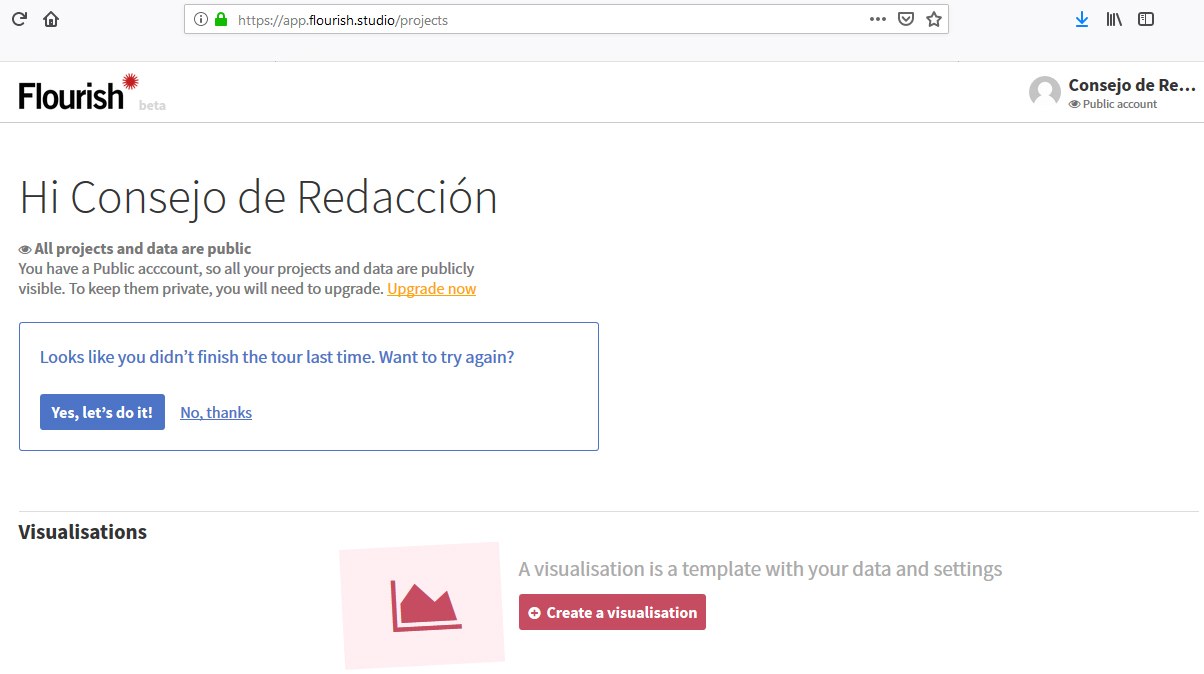
Task: Open the downloads arrow panel
Action: 1082,19
